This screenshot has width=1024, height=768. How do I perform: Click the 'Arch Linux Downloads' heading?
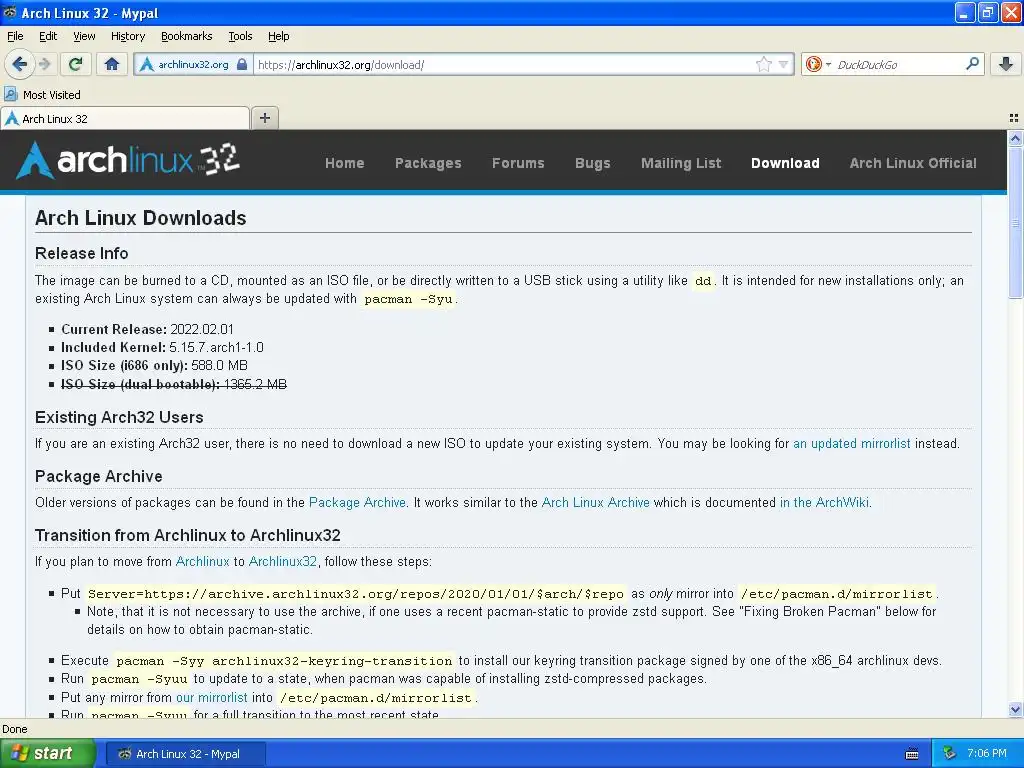click(140, 218)
